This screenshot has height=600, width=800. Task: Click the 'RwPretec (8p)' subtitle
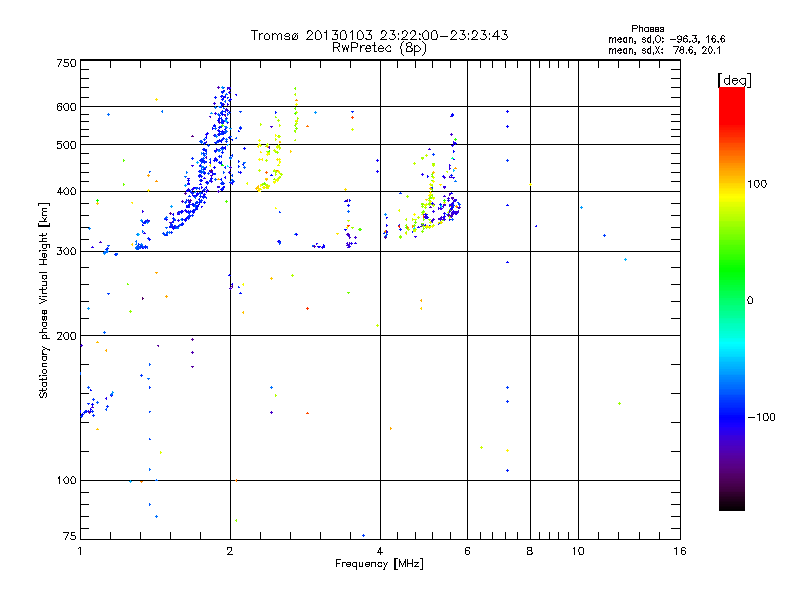click(379, 48)
